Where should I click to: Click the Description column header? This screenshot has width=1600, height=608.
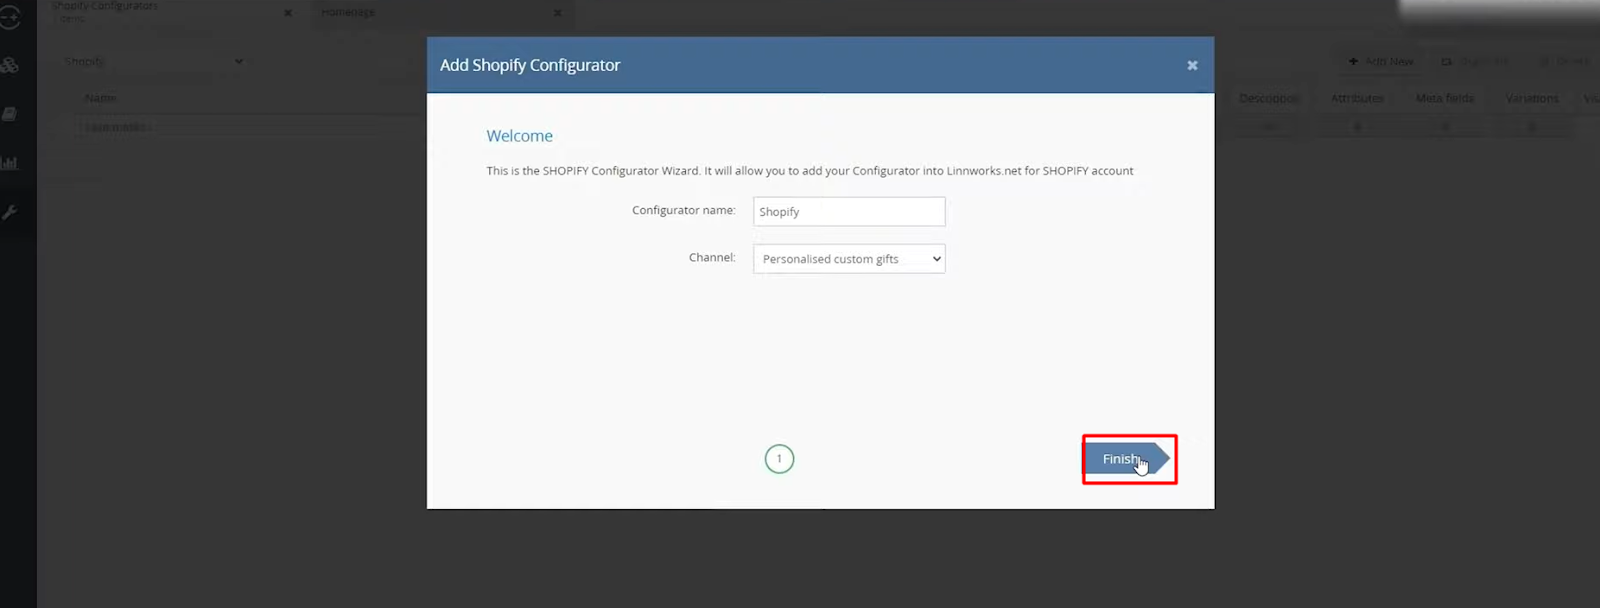click(x=1269, y=98)
